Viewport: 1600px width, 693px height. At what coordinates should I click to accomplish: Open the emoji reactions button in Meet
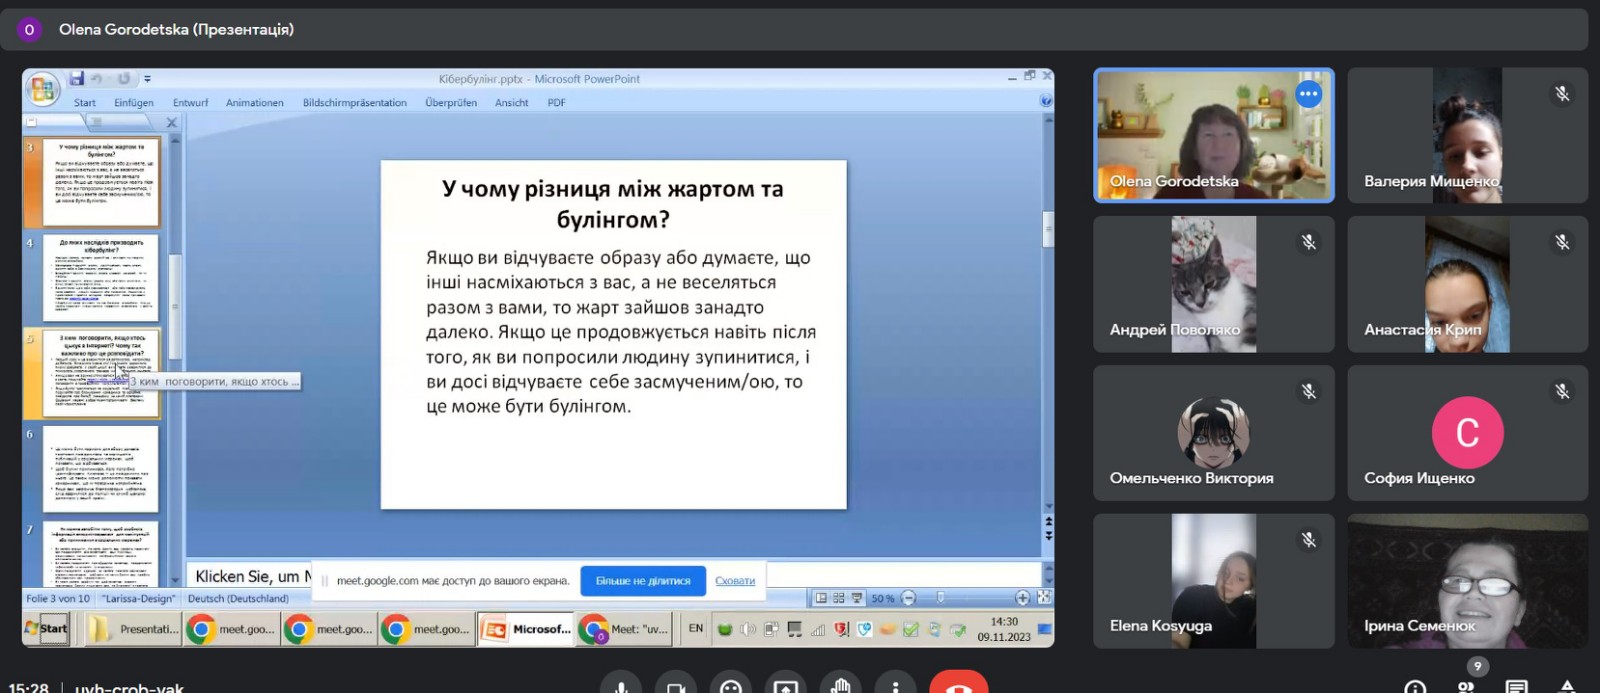731,686
